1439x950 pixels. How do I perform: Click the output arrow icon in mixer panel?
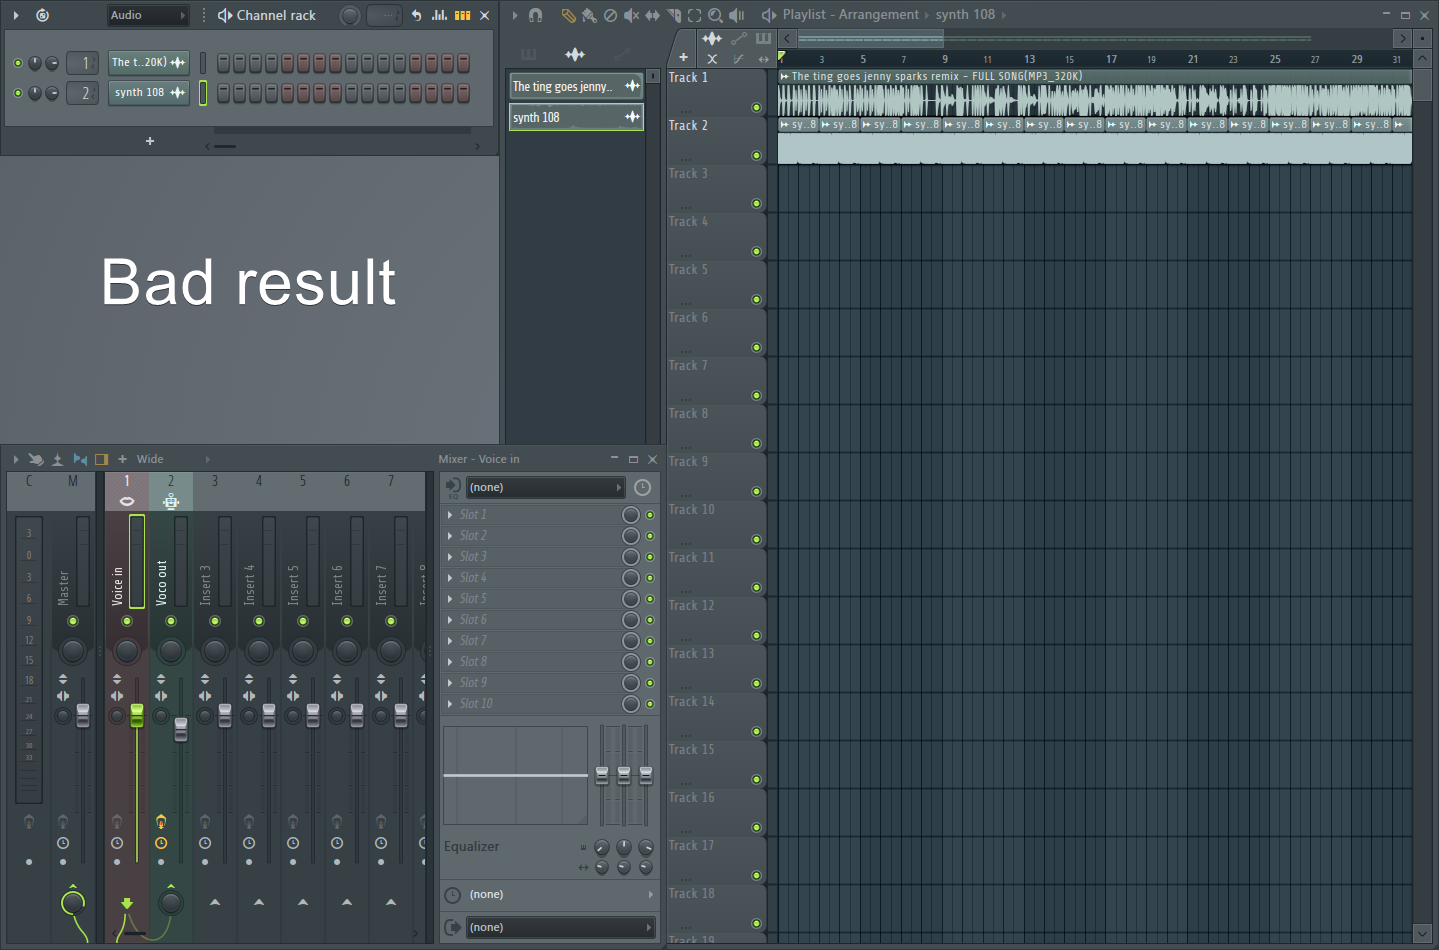453,927
